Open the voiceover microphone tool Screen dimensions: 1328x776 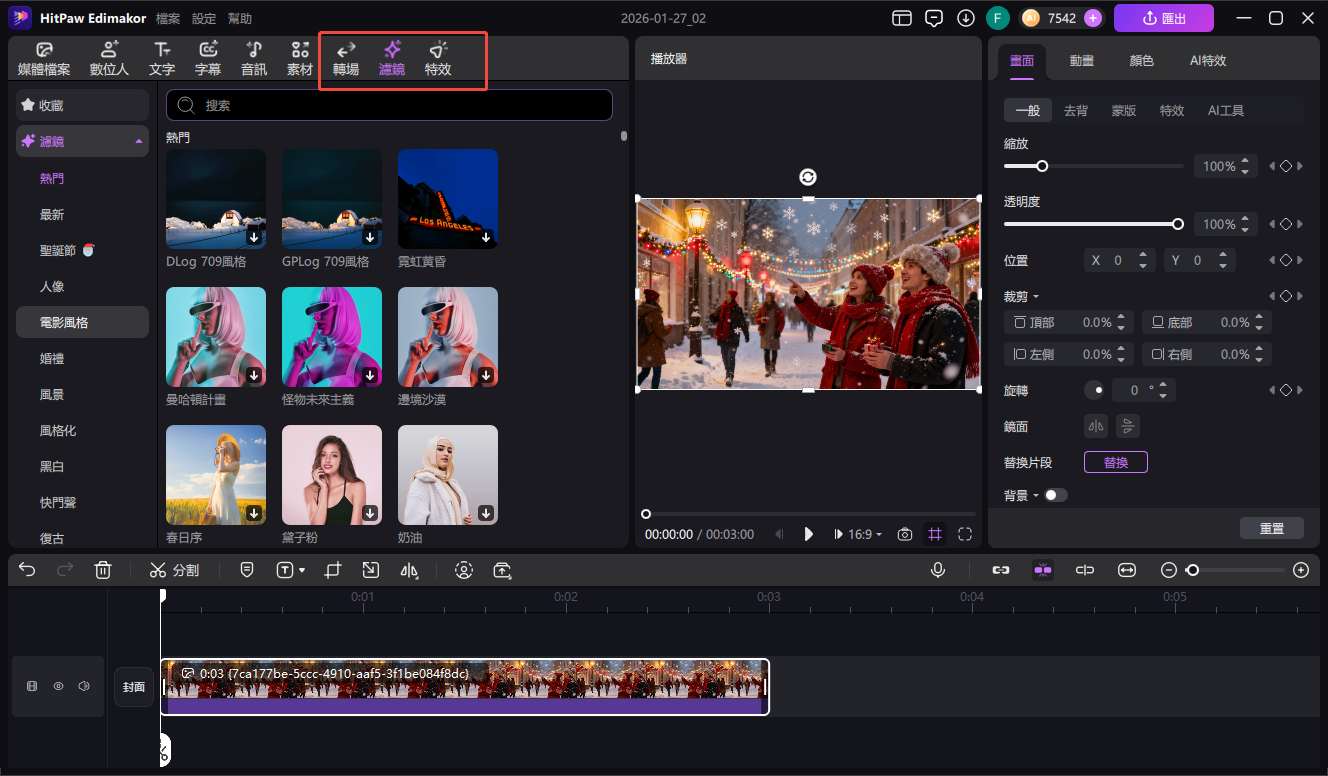click(937, 569)
